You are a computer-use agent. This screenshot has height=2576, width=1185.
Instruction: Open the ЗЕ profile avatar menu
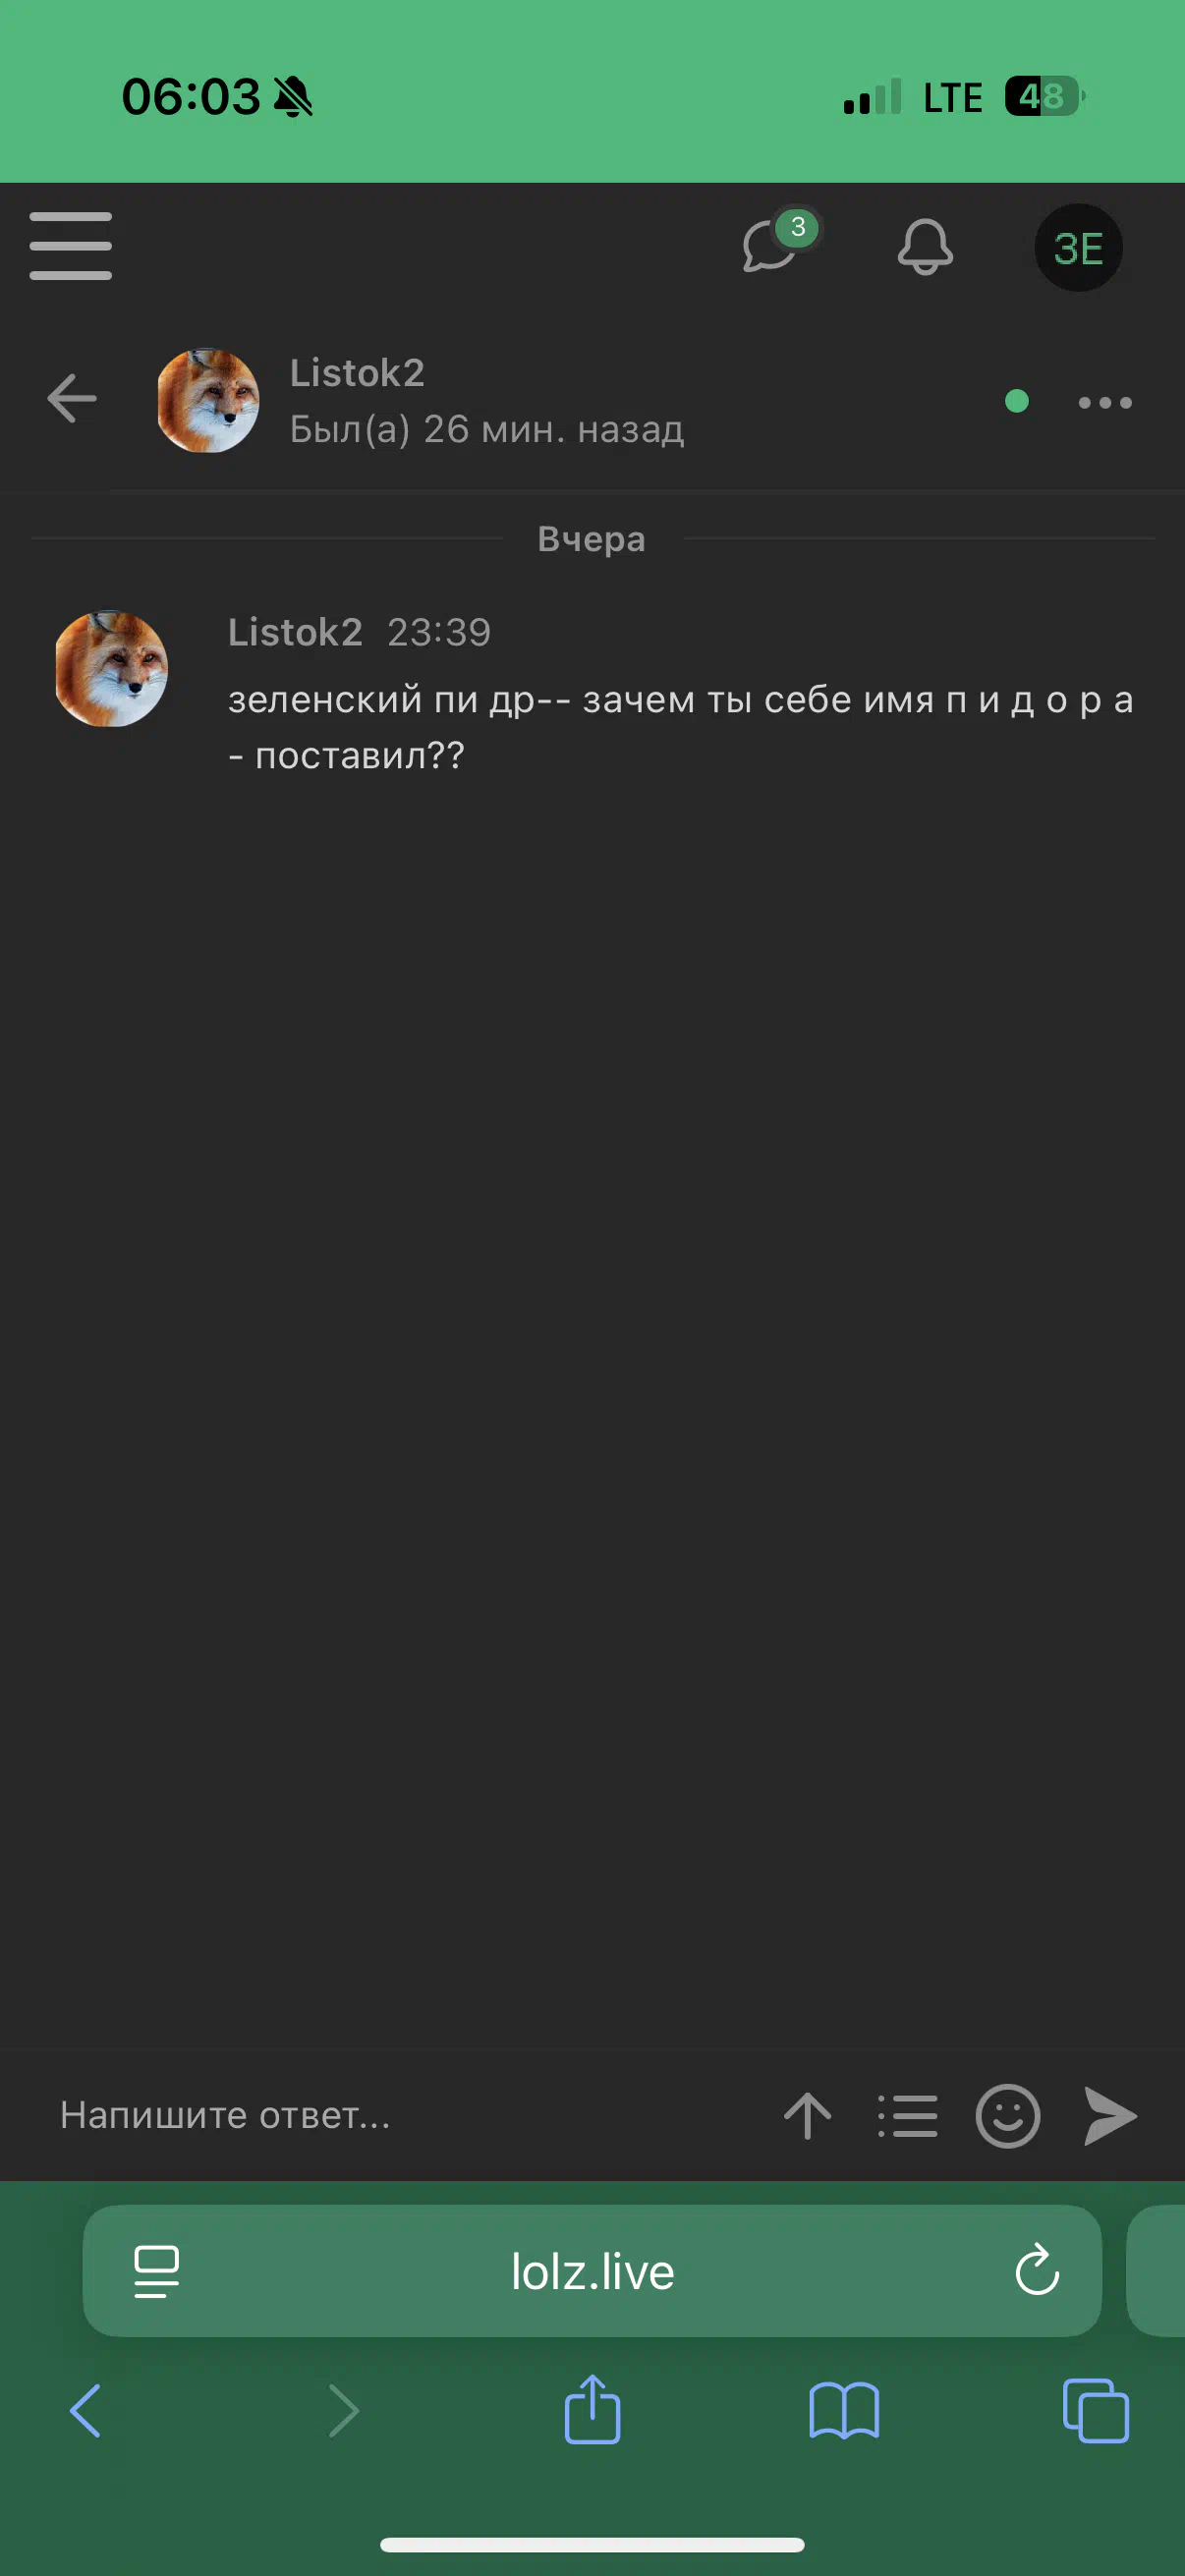pyautogui.click(x=1078, y=248)
